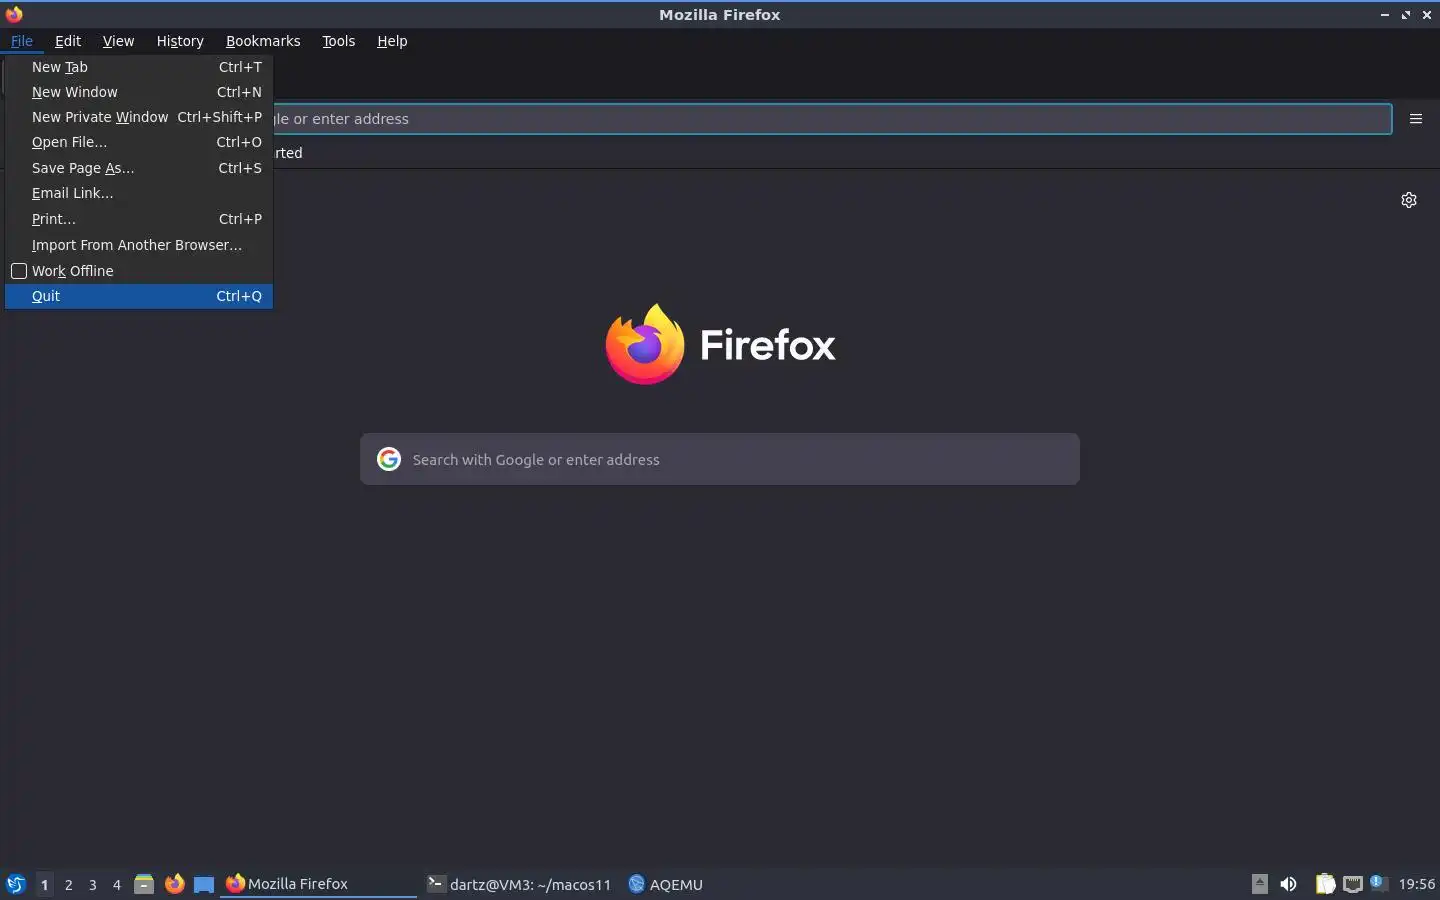Image resolution: width=1440 pixels, height=900 pixels.
Task: Open the Edit menu
Action: [68, 41]
